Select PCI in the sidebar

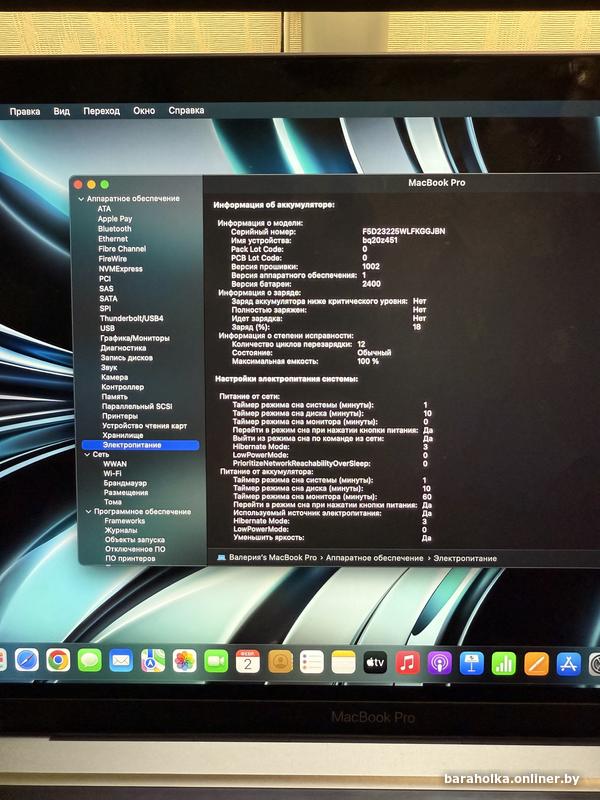pos(105,279)
